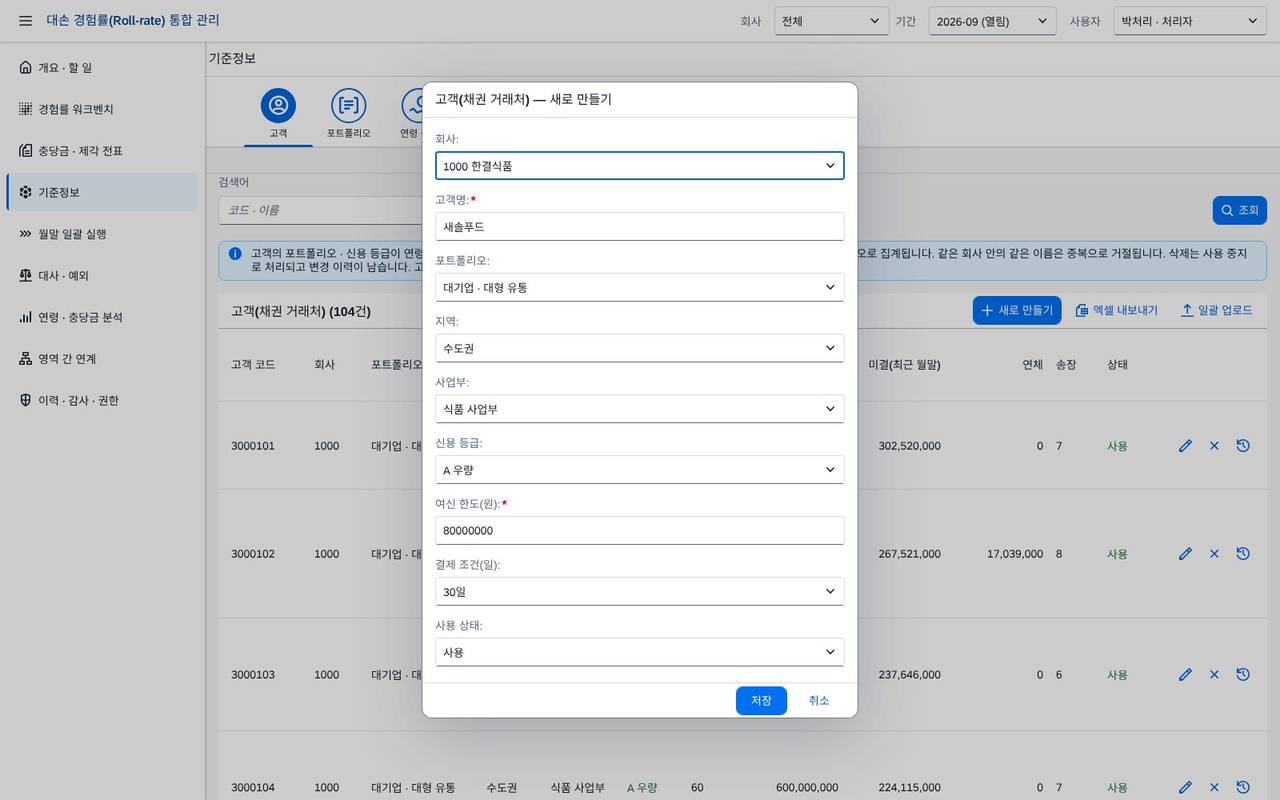Open the 결제 조건(일) dropdown showing 30일

[640, 592]
